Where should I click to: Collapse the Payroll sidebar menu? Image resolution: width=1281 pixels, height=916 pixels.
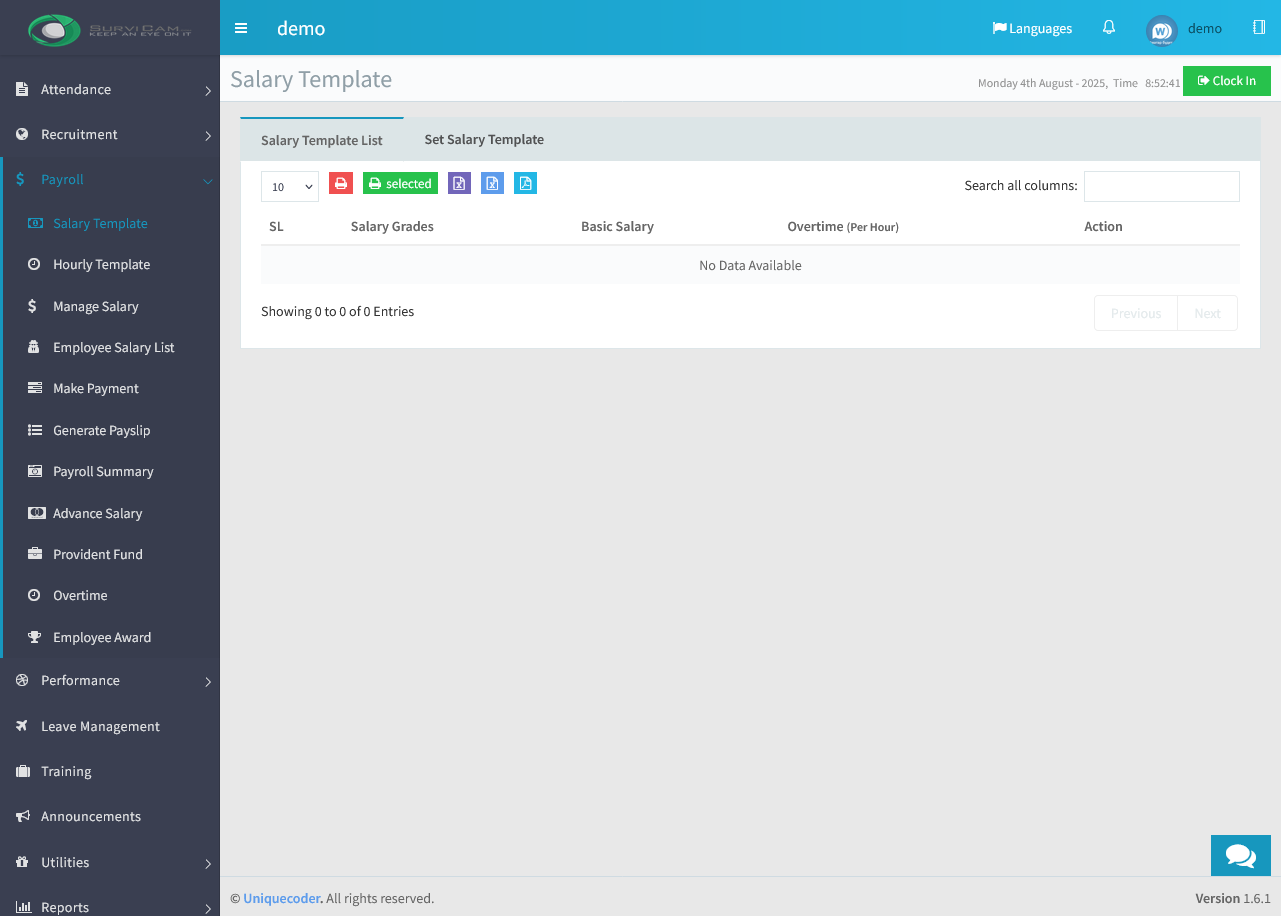pos(110,180)
